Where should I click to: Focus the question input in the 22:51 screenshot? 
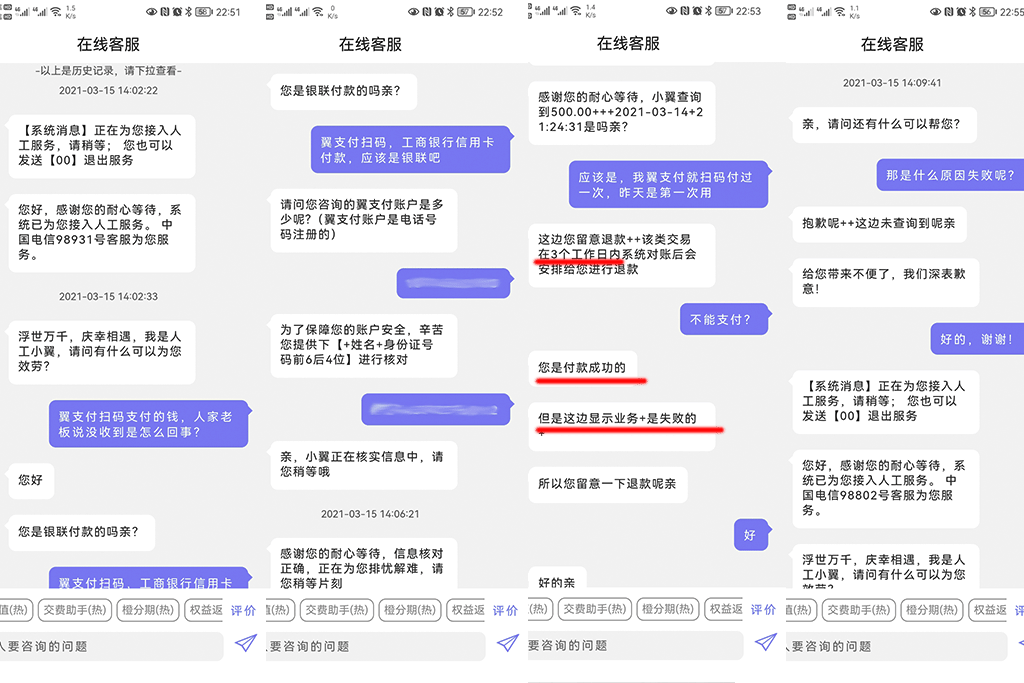coord(112,646)
